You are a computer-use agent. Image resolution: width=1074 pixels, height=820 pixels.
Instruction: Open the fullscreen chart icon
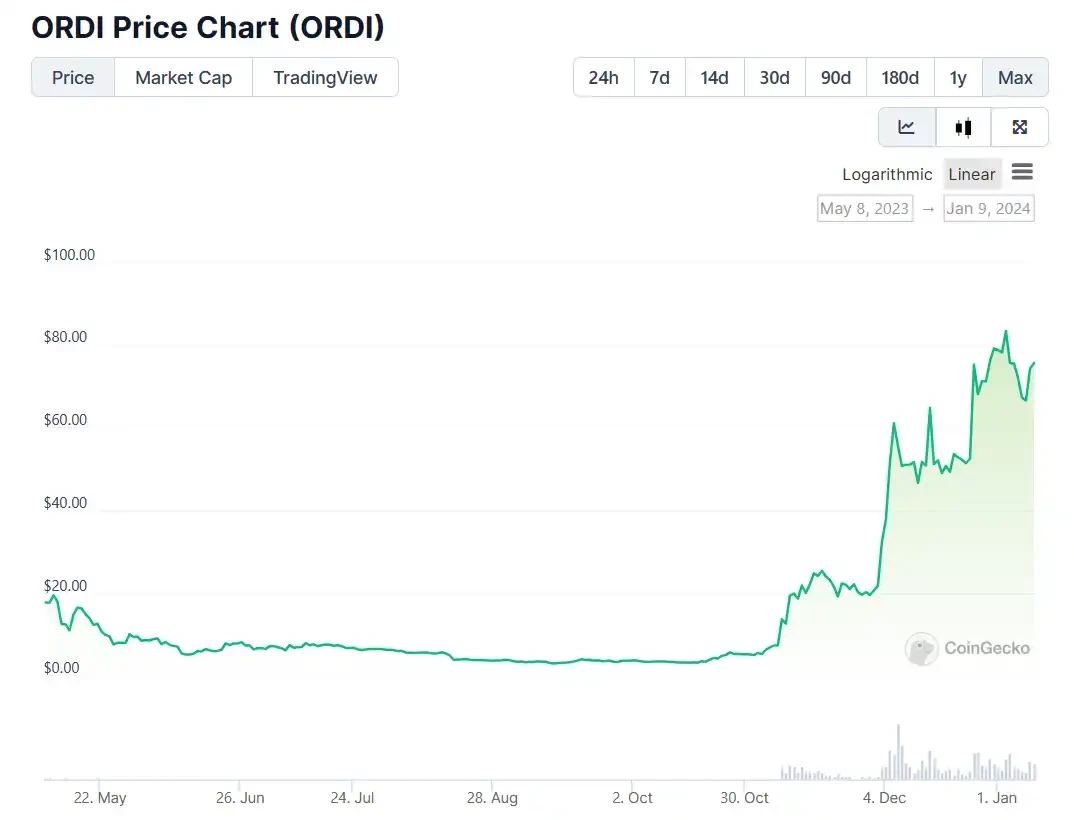[x=1020, y=127]
